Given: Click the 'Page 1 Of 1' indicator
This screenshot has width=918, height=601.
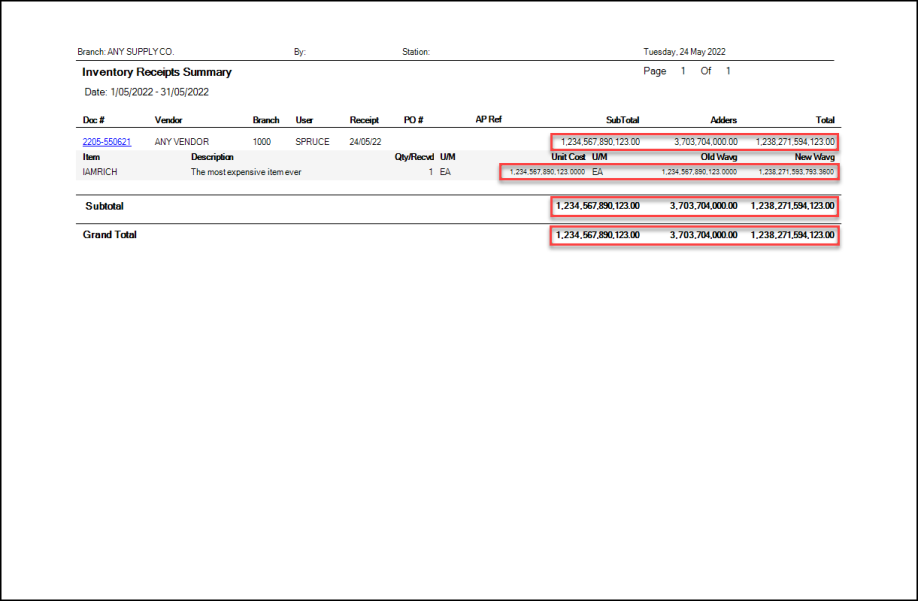Looking at the screenshot, I should [687, 71].
